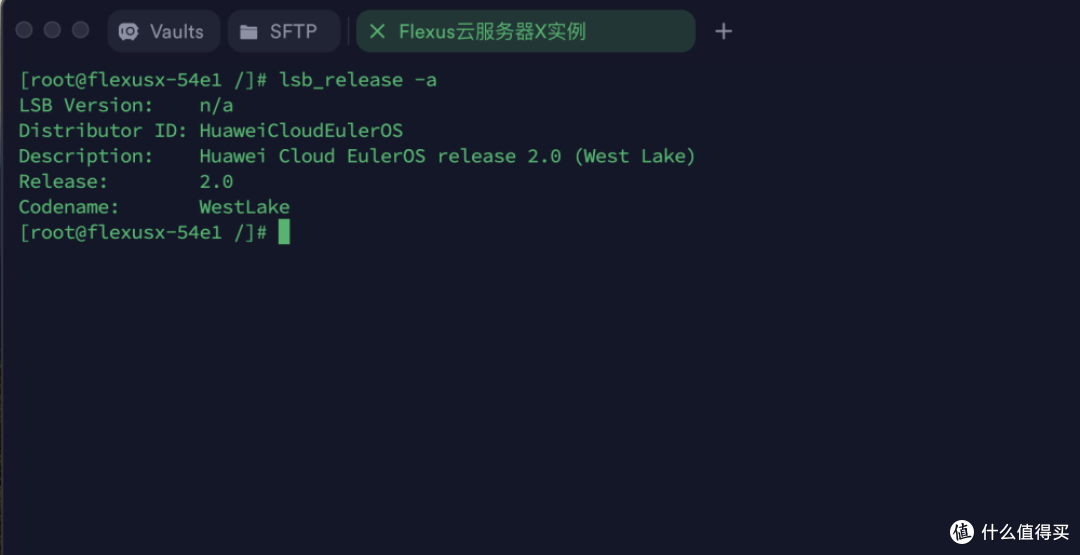
Task: Click the leftmost window close circle
Action: pos(24,30)
